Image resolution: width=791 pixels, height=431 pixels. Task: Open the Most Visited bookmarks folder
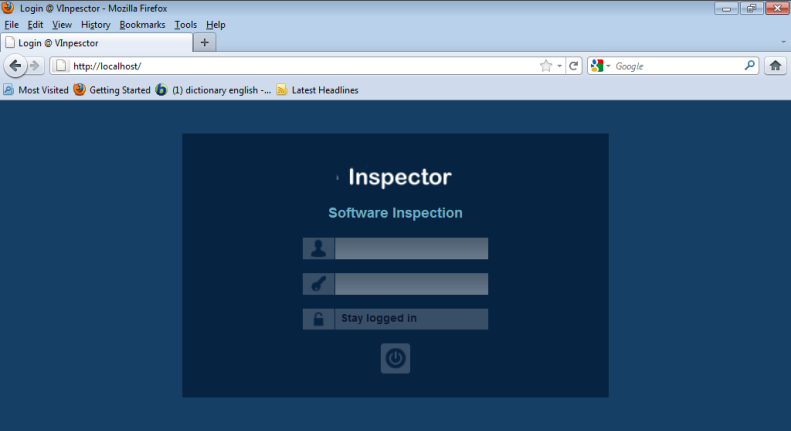36,90
